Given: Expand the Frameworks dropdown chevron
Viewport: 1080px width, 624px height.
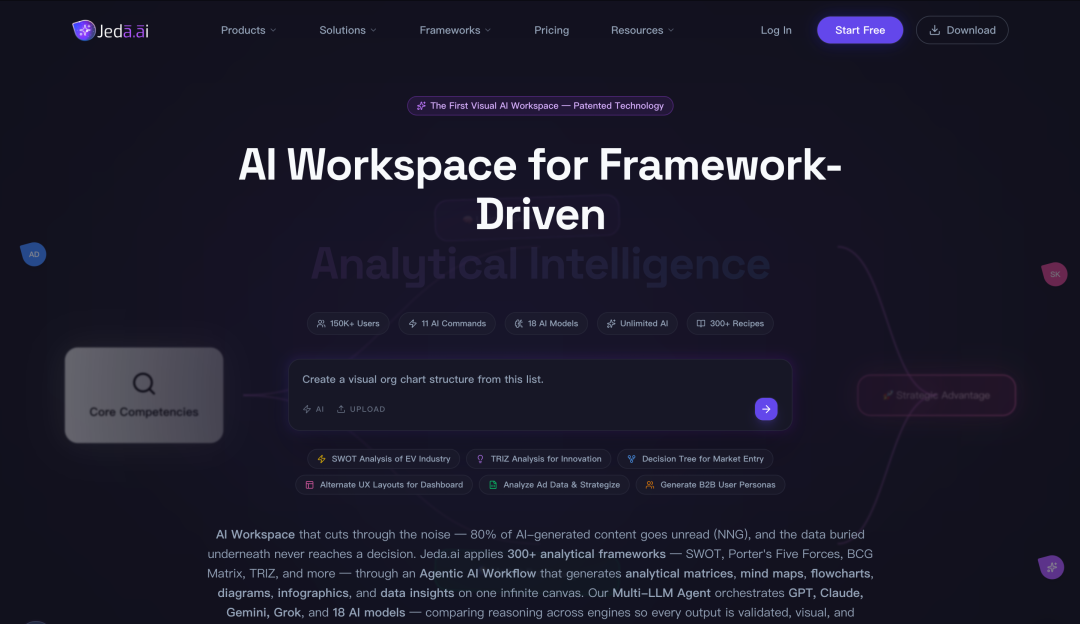Looking at the screenshot, I should (x=488, y=30).
